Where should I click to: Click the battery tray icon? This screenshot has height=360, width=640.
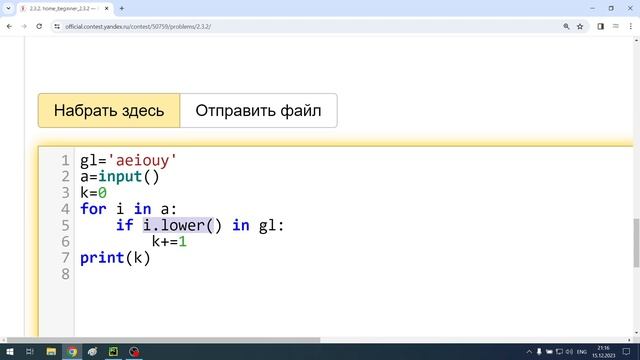pos(549,351)
